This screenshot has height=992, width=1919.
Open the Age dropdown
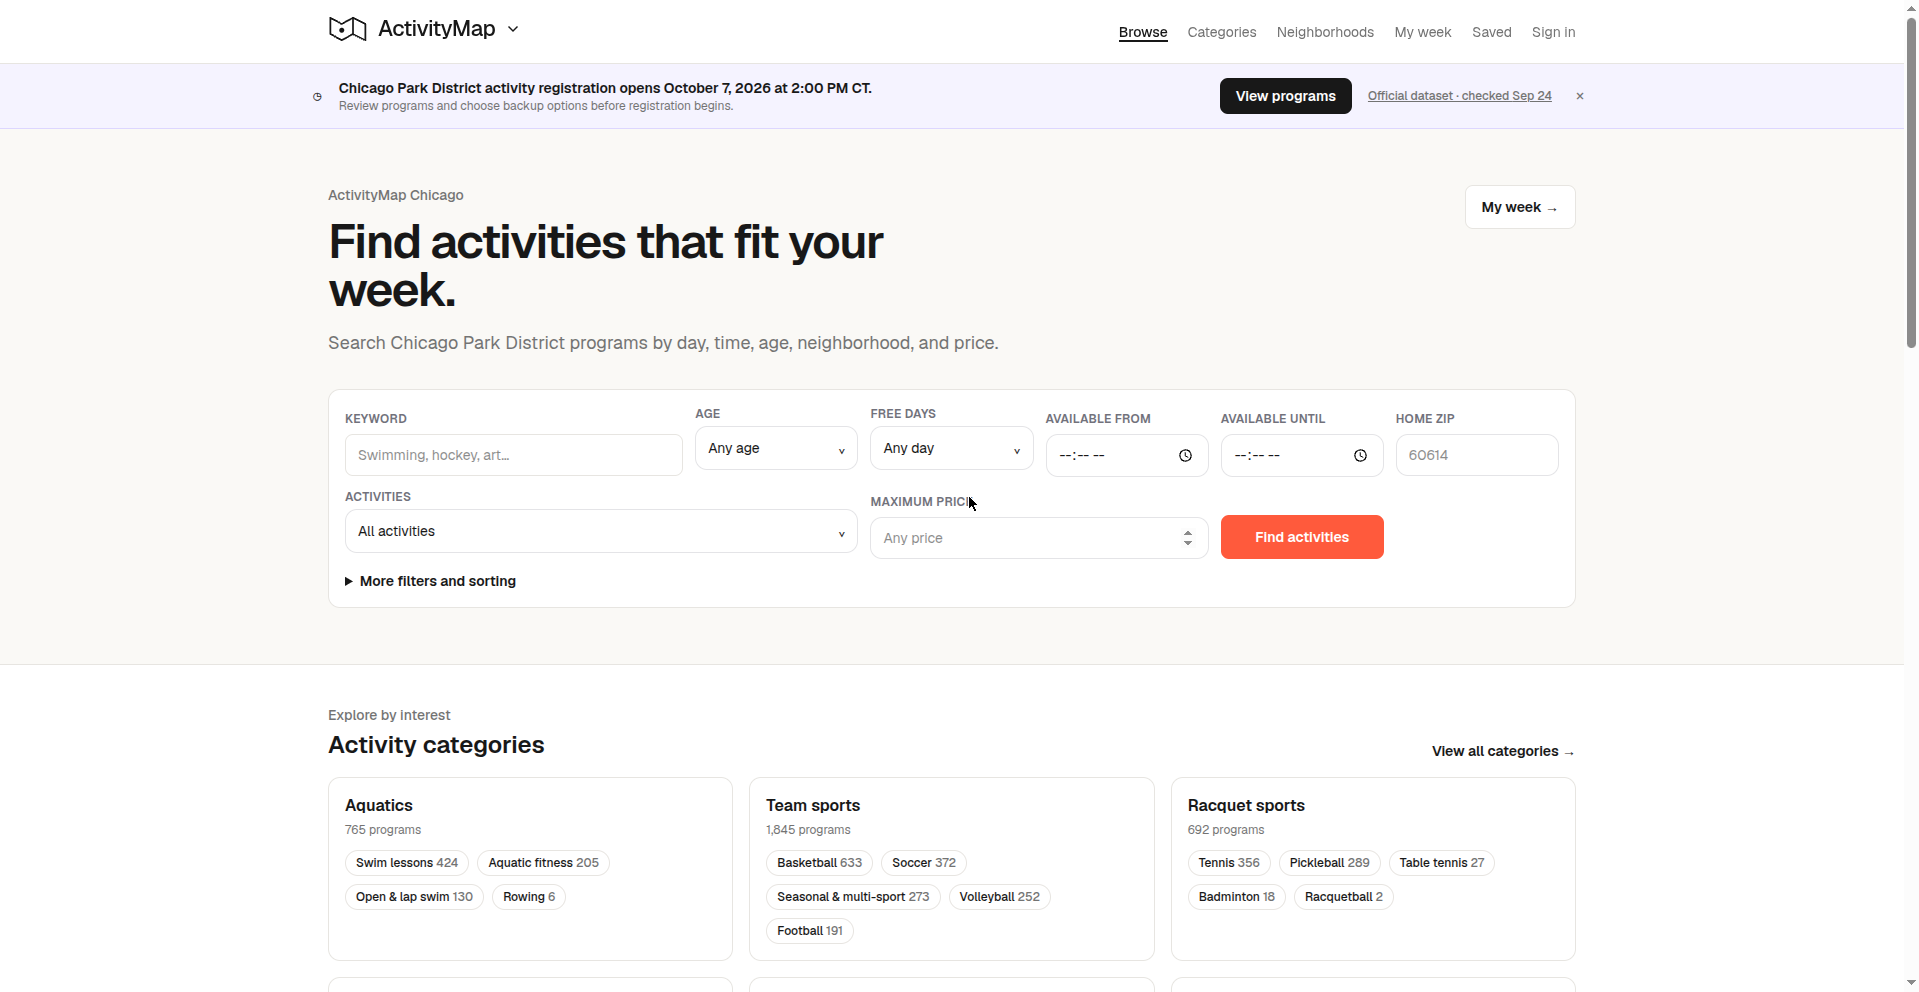click(776, 449)
